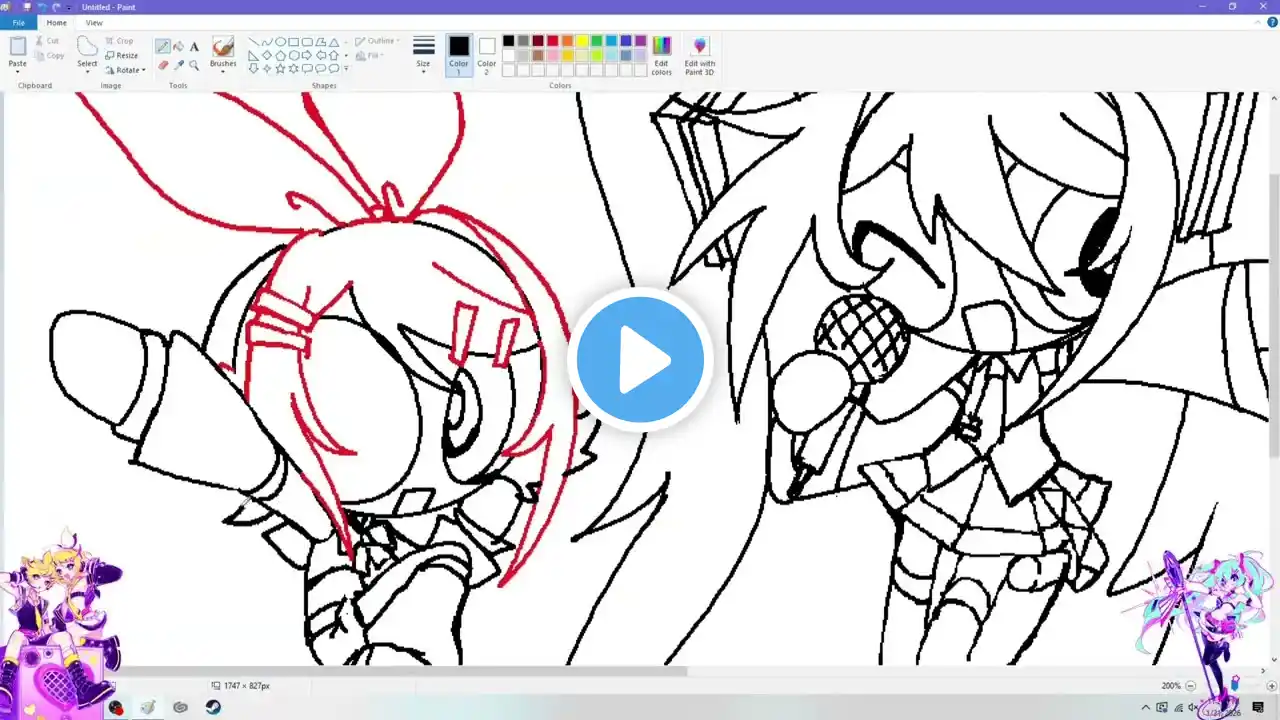Open the shape Fill dropdown

tap(369, 56)
